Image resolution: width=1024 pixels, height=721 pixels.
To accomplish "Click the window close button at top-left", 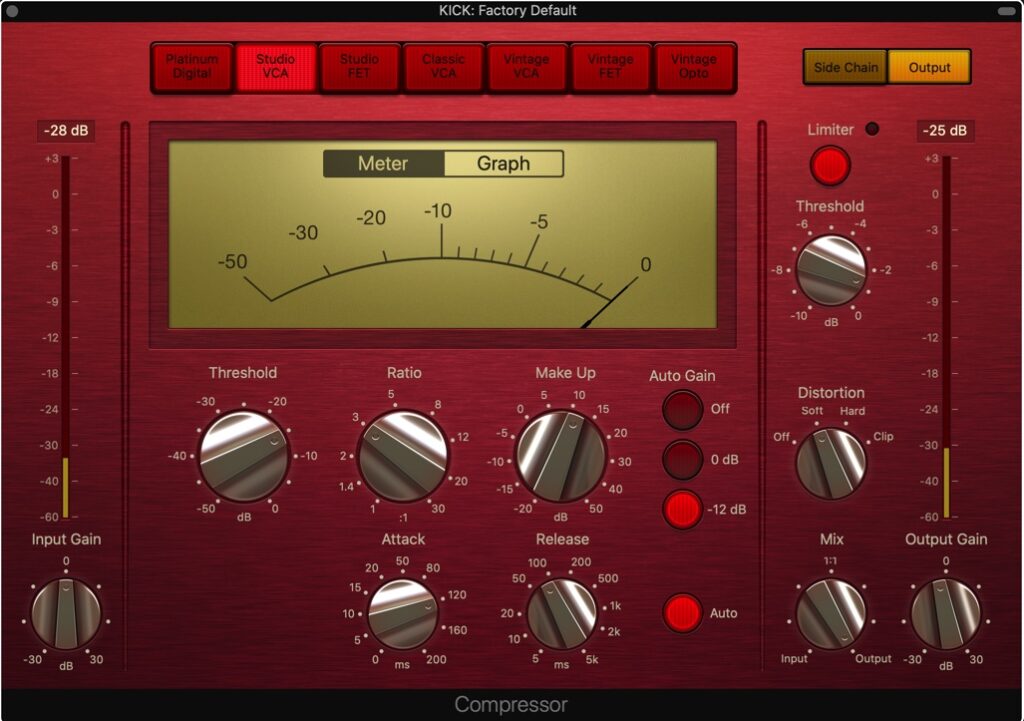I will pos(12,11).
